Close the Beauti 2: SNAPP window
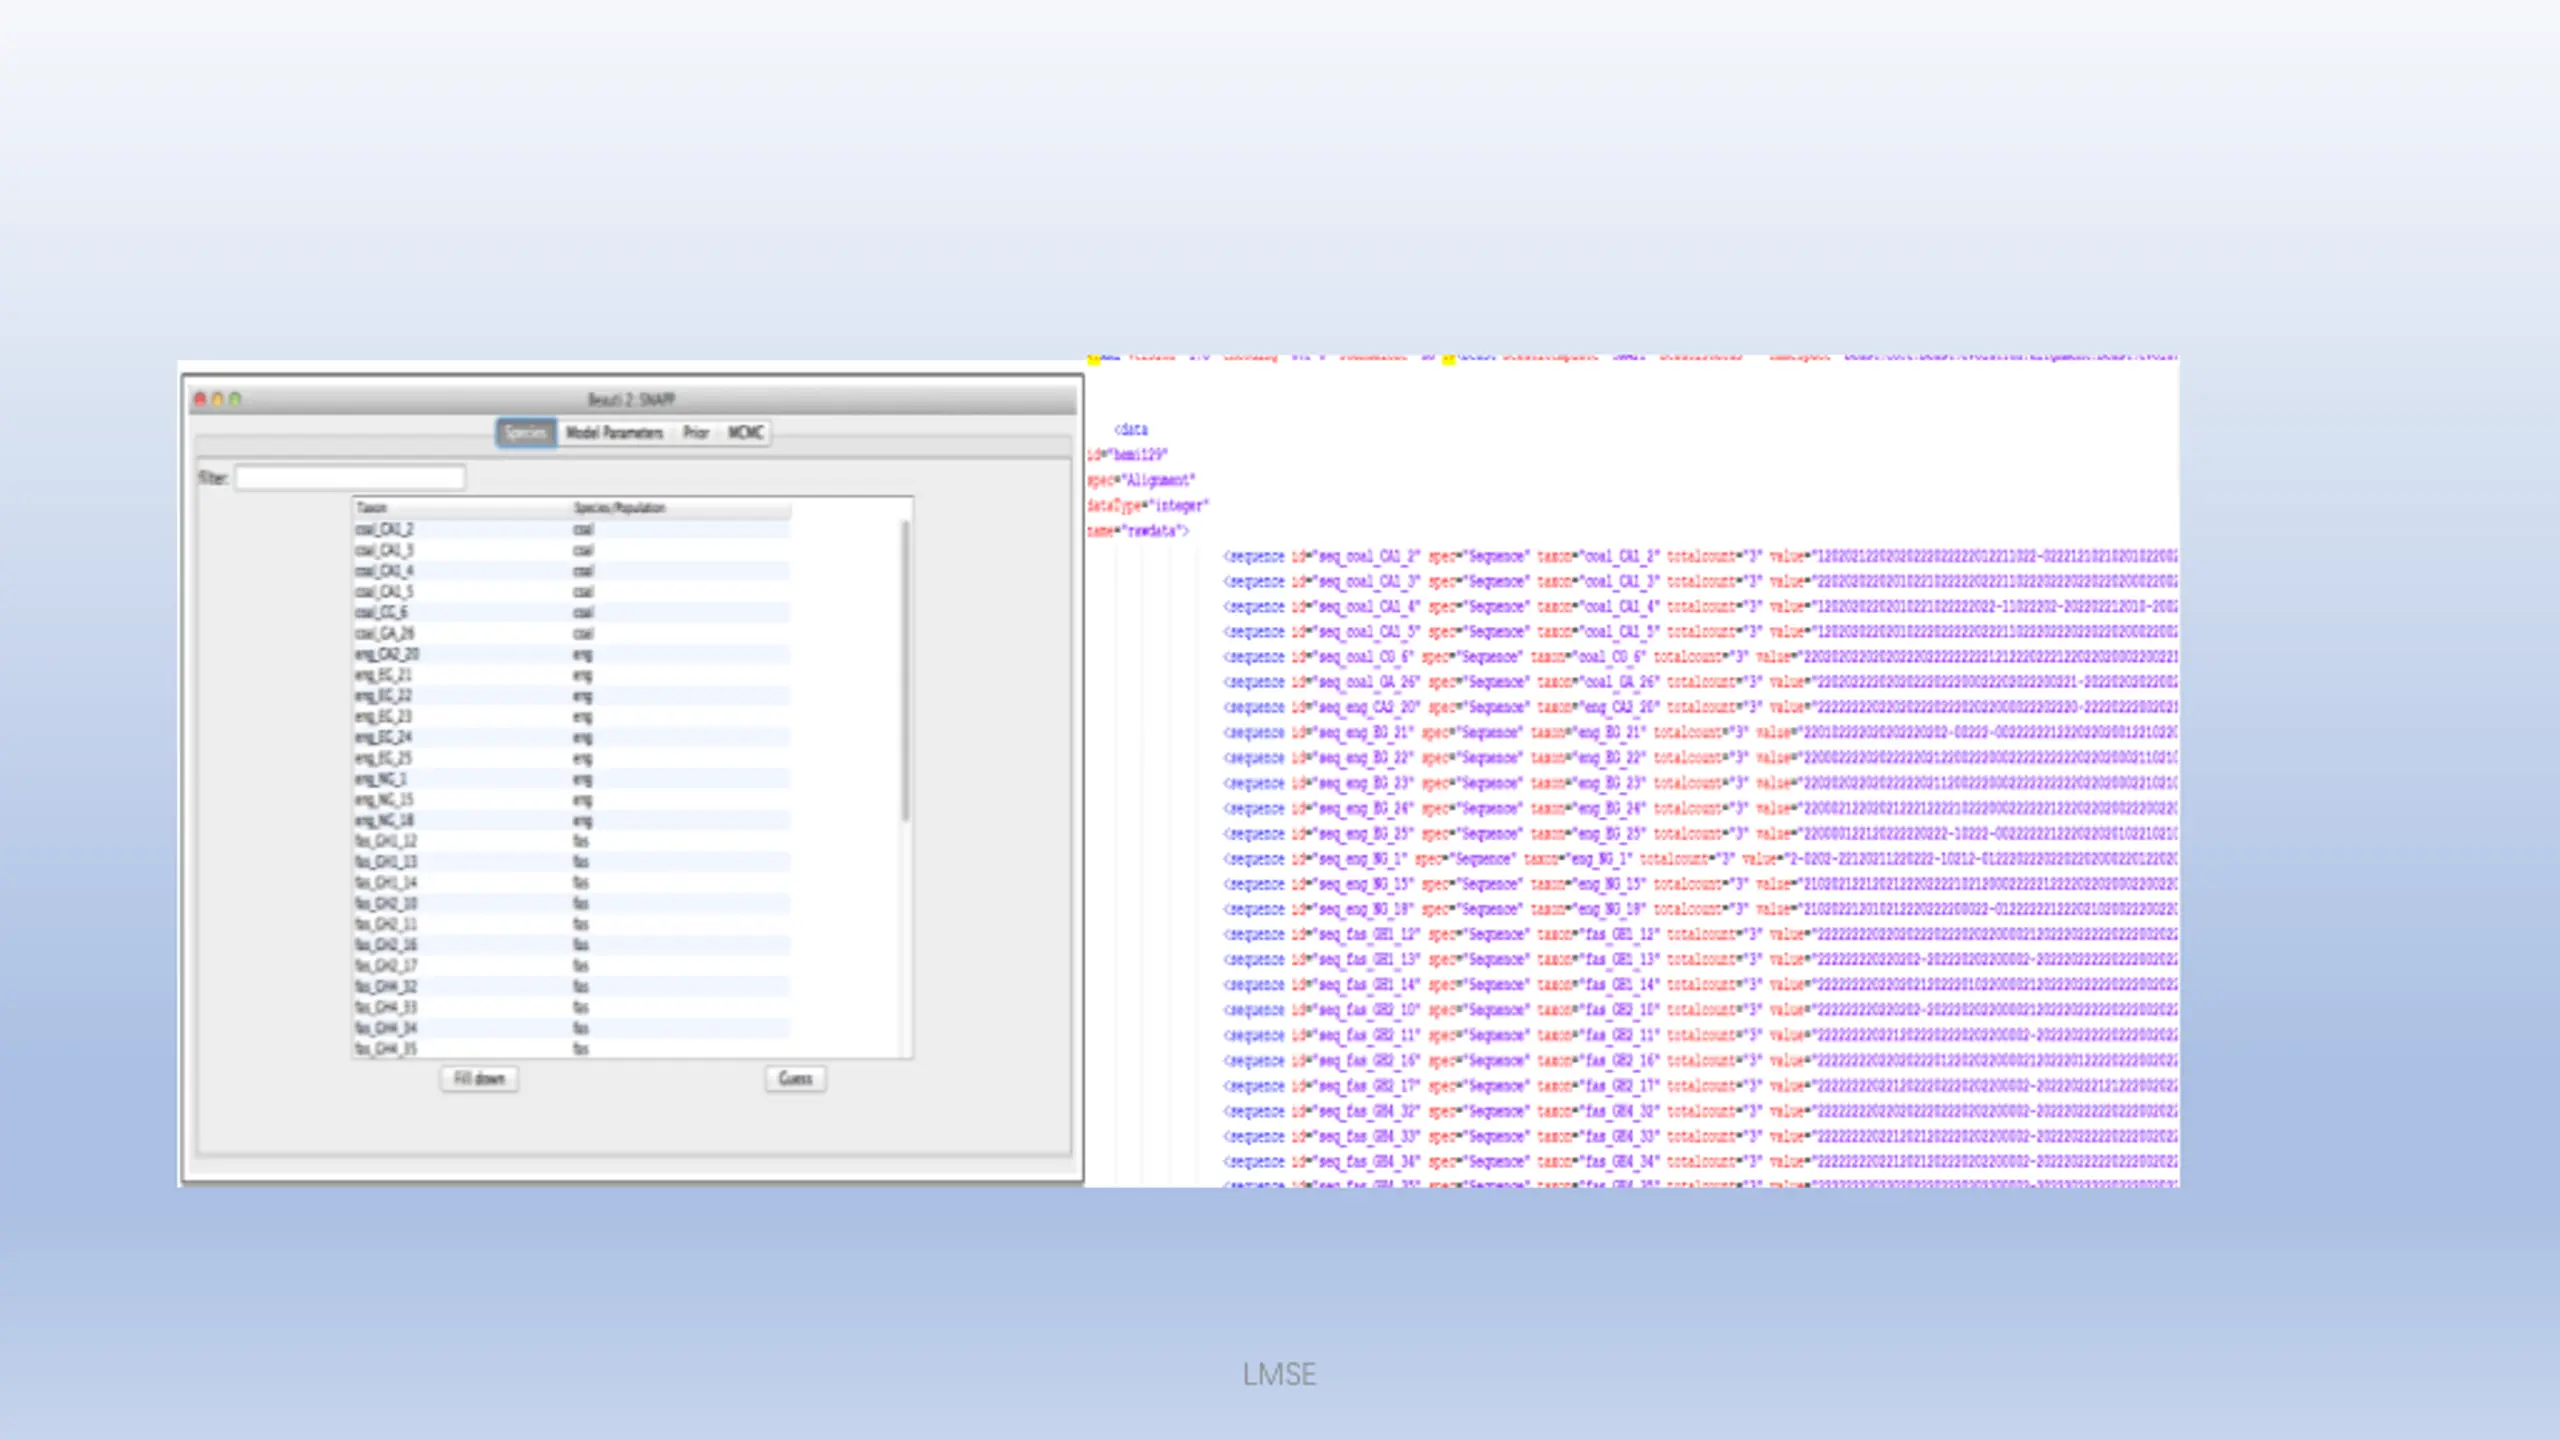 click(x=200, y=399)
